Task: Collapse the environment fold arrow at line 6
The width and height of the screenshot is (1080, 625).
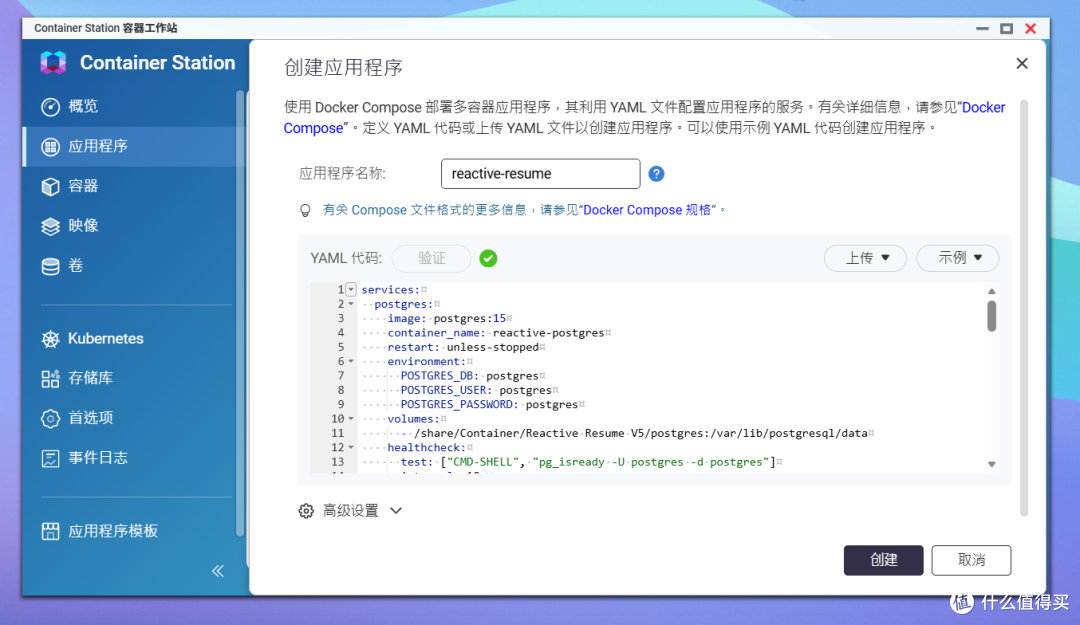Action: pos(351,361)
